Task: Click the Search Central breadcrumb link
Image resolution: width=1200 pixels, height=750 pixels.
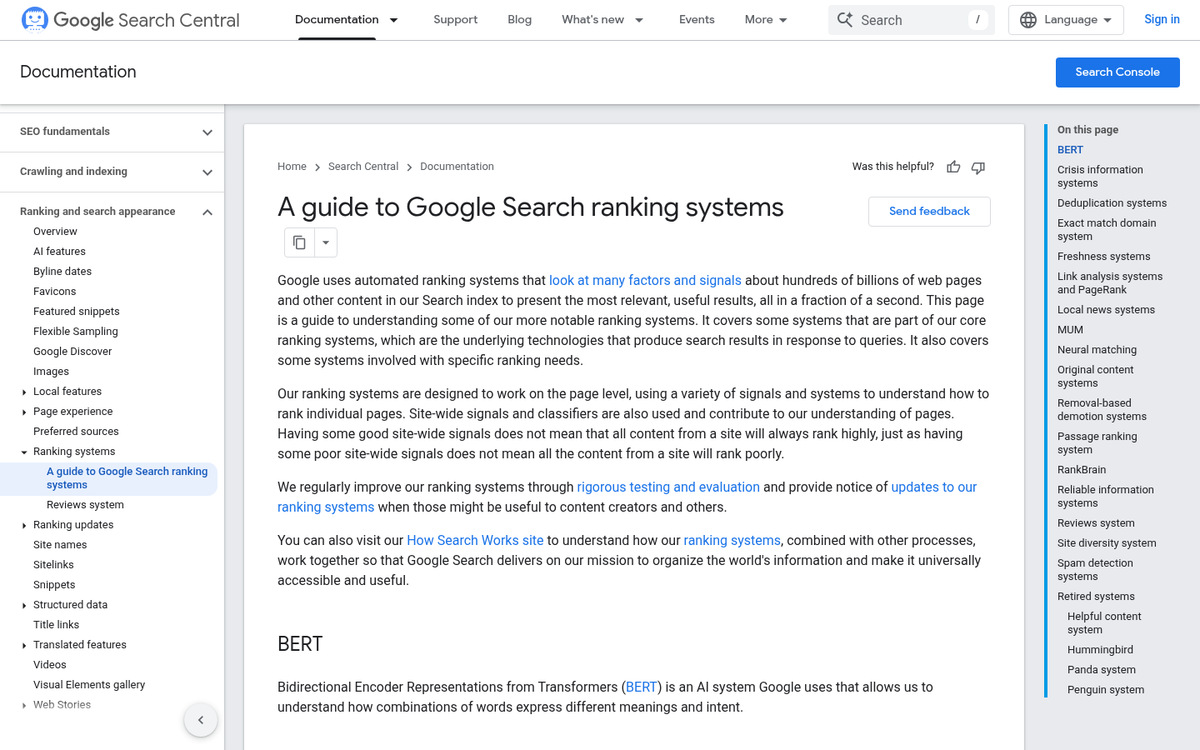Action: (363, 167)
